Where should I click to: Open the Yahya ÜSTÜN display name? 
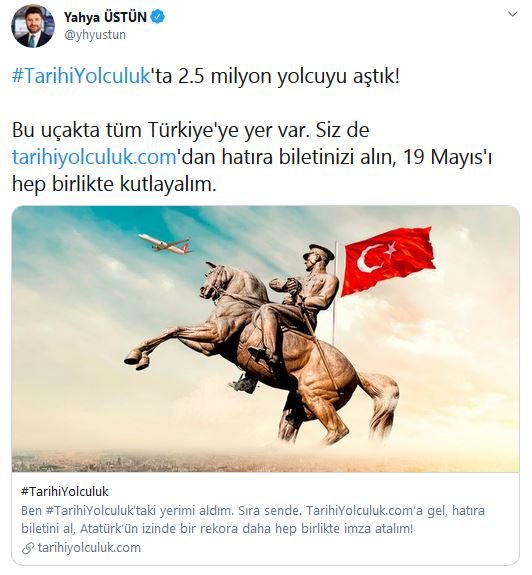point(105,17)
